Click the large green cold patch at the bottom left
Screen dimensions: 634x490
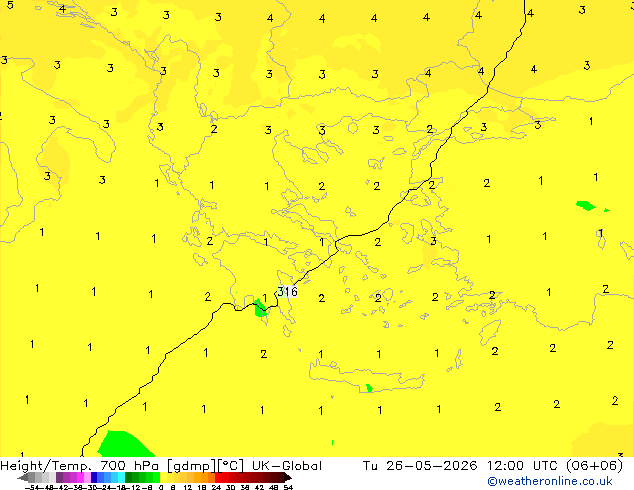tap(123, 444)
